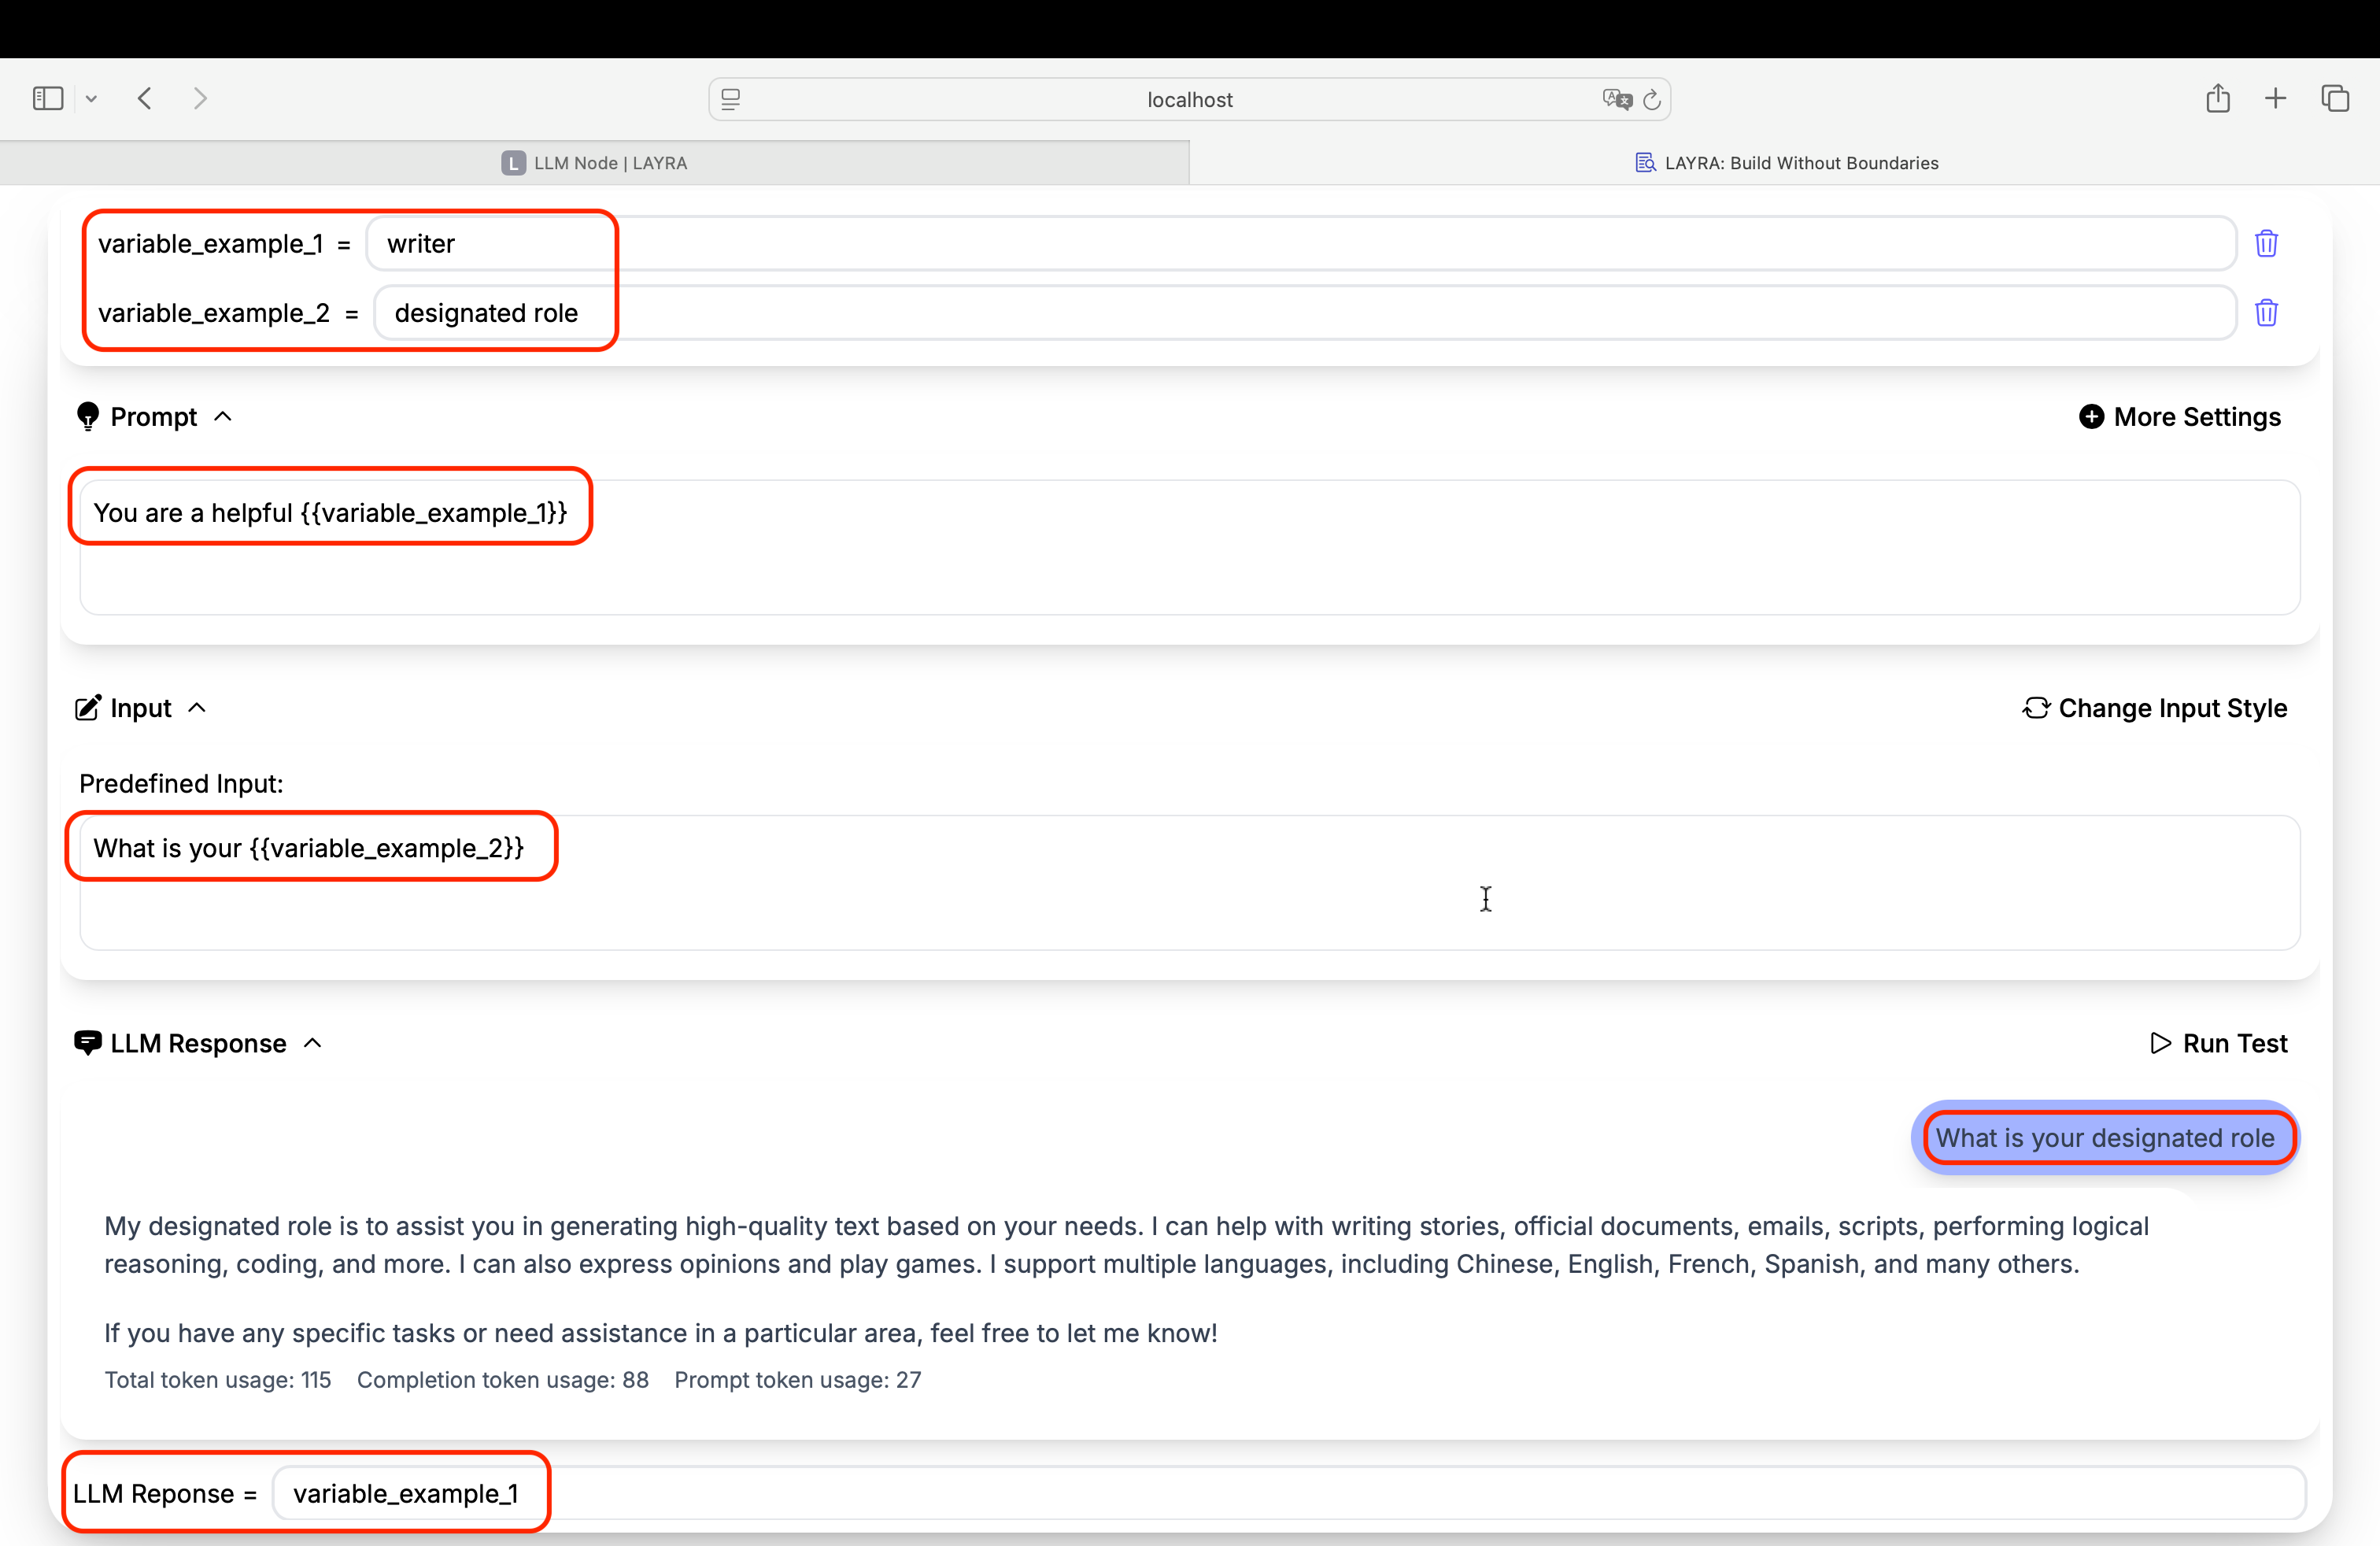Edit the variable_example_1 value field containing writer
The height and width of the screenshot is (1546, 2380).
tap(1301, 243)
